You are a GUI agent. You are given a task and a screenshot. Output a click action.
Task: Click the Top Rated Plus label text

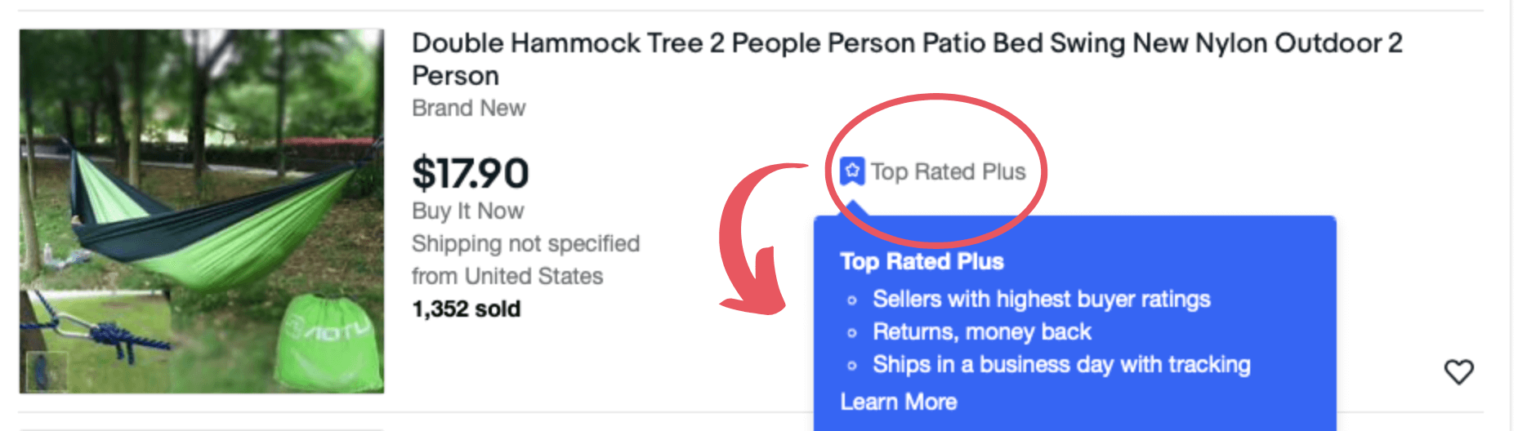coord(948,172)
